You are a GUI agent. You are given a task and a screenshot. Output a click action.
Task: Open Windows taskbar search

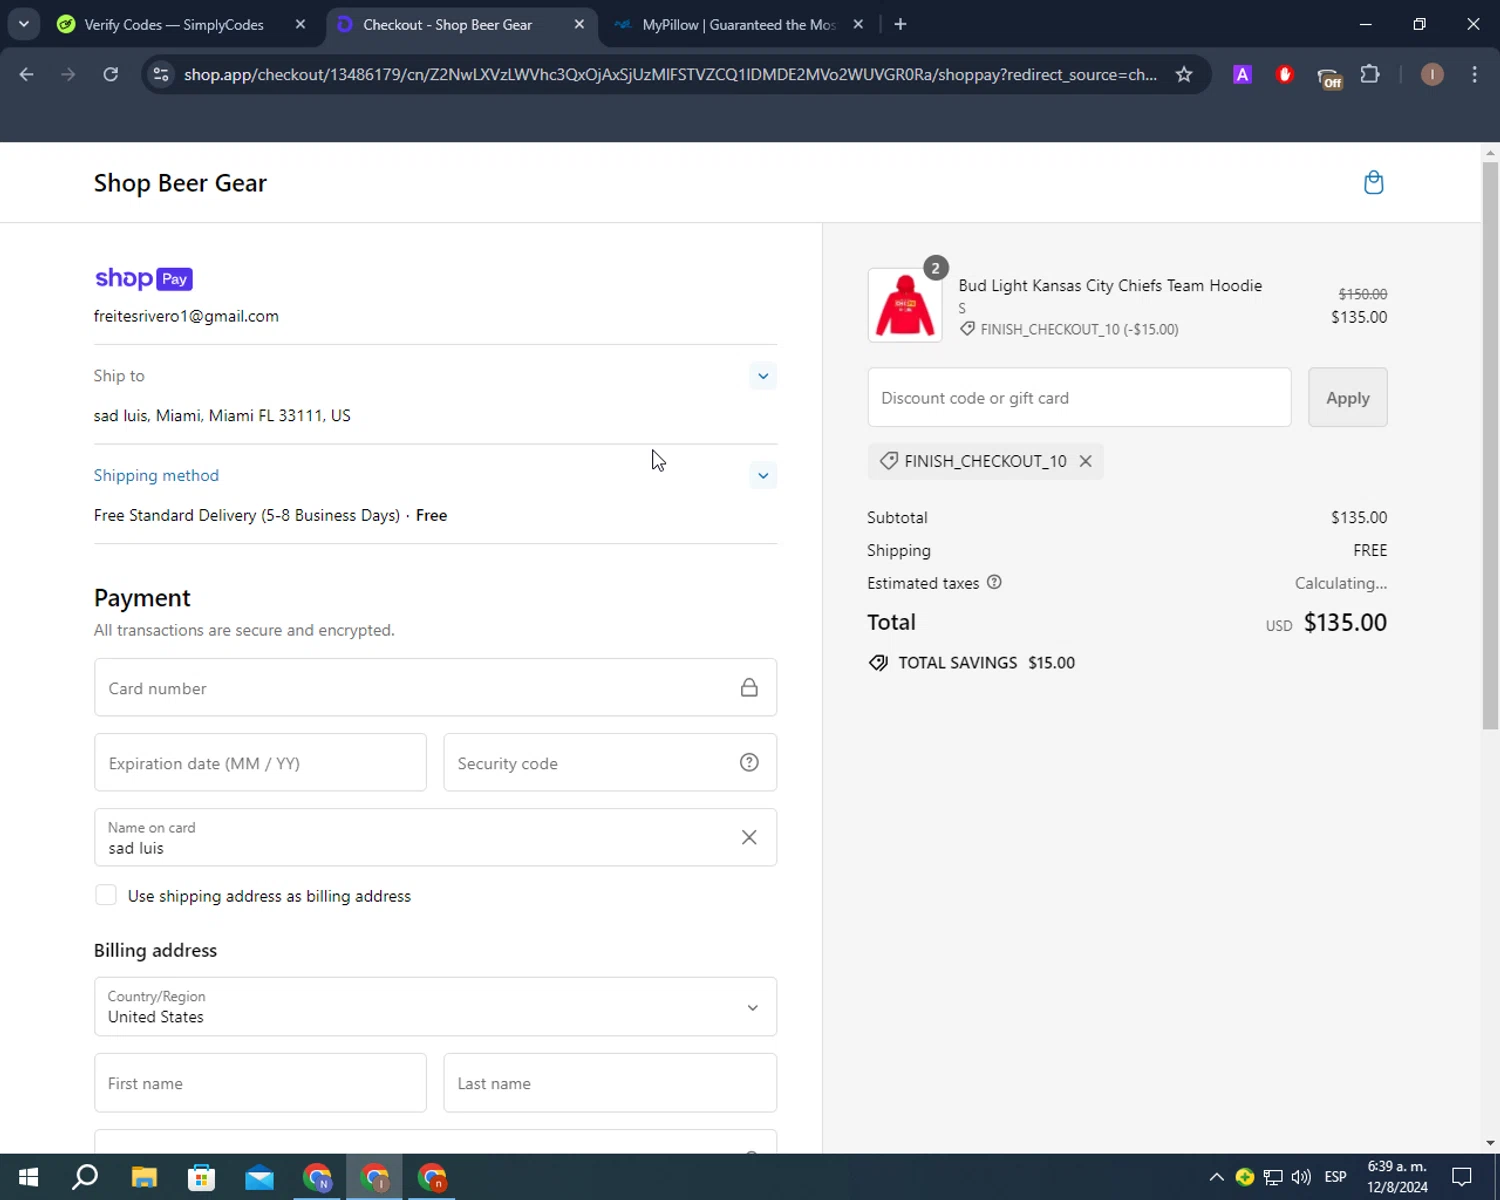pos(85,1177)
